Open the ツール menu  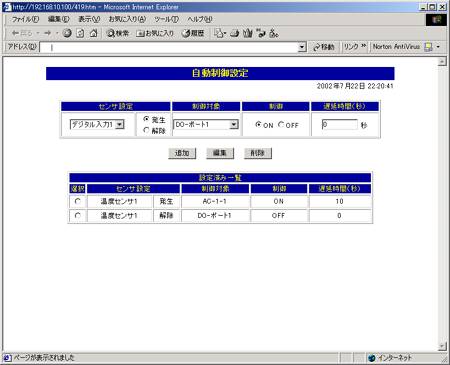click(x=166, y=19)
